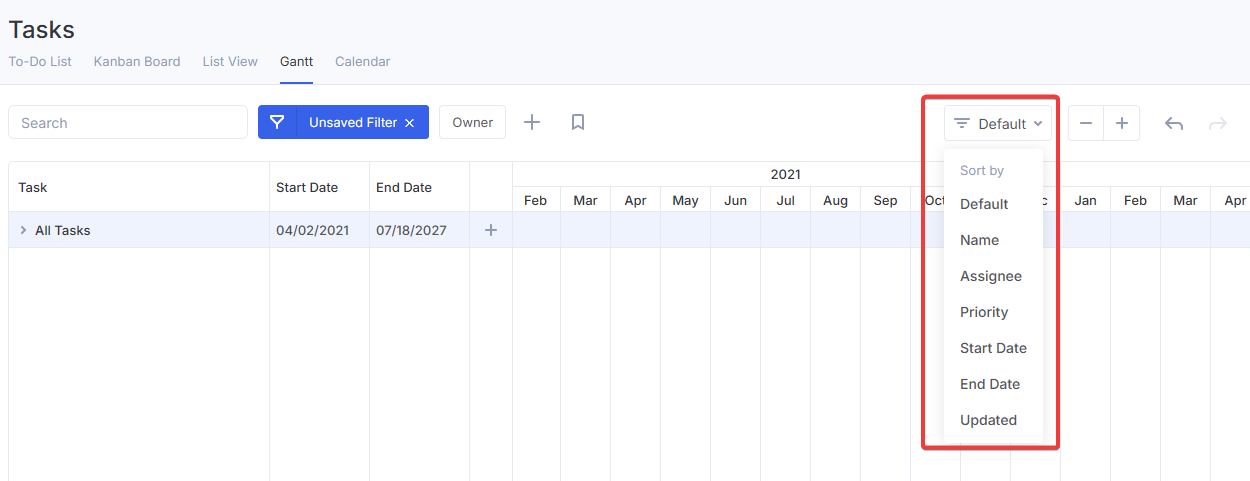This screenshot has width=1250, height=481.
Task: Click the Owner filter button
Action: 472,122
